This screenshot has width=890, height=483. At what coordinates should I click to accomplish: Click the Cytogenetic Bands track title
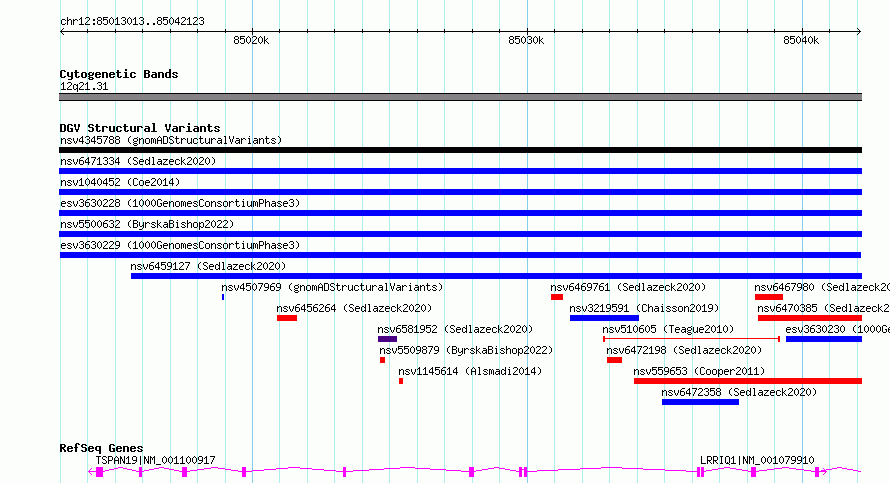click(x=119, y=74)
